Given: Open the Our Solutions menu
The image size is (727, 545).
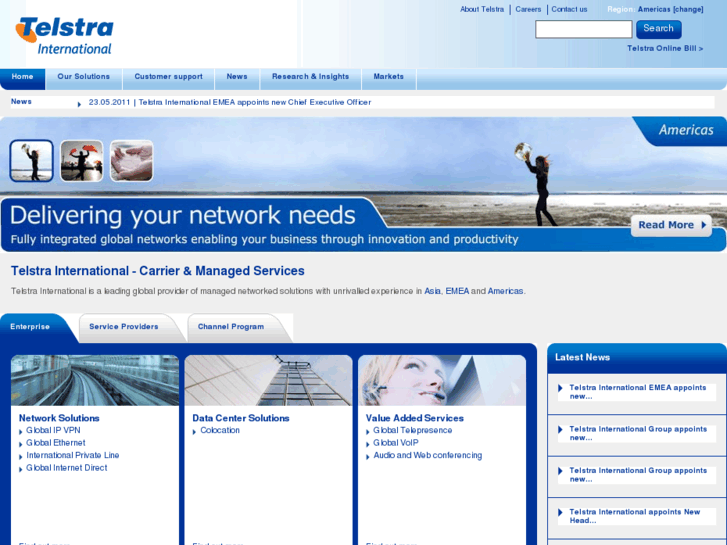Looking at the screenshot, I should [83, 77].
